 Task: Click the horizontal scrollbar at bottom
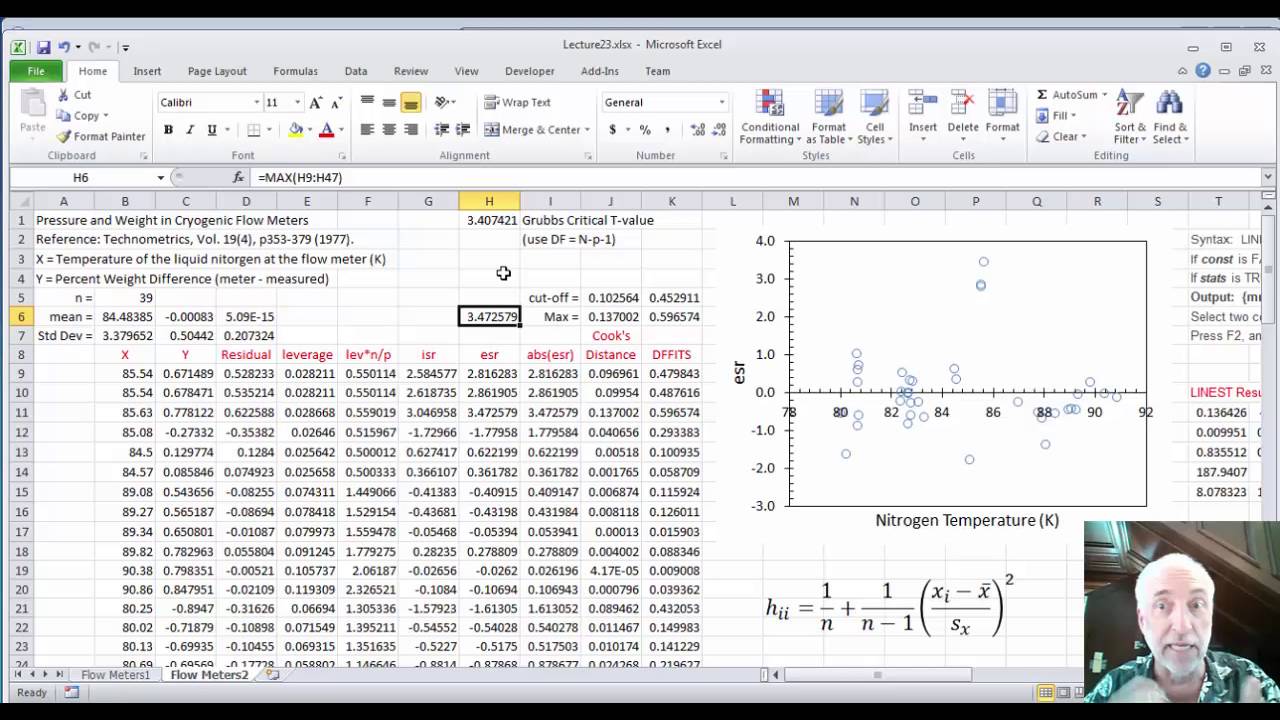[x=878, y=675]
